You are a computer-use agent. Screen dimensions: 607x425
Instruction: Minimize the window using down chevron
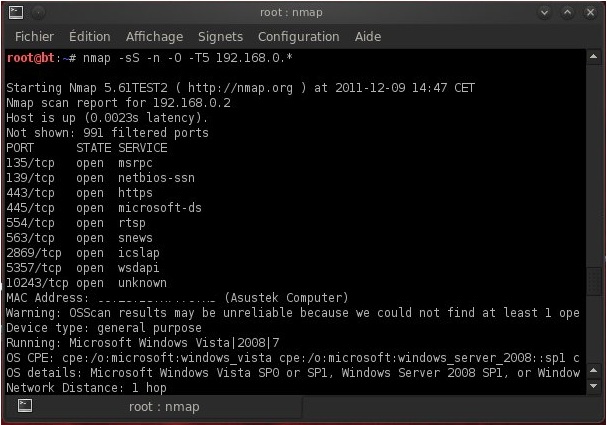click(x=544, y=13)
